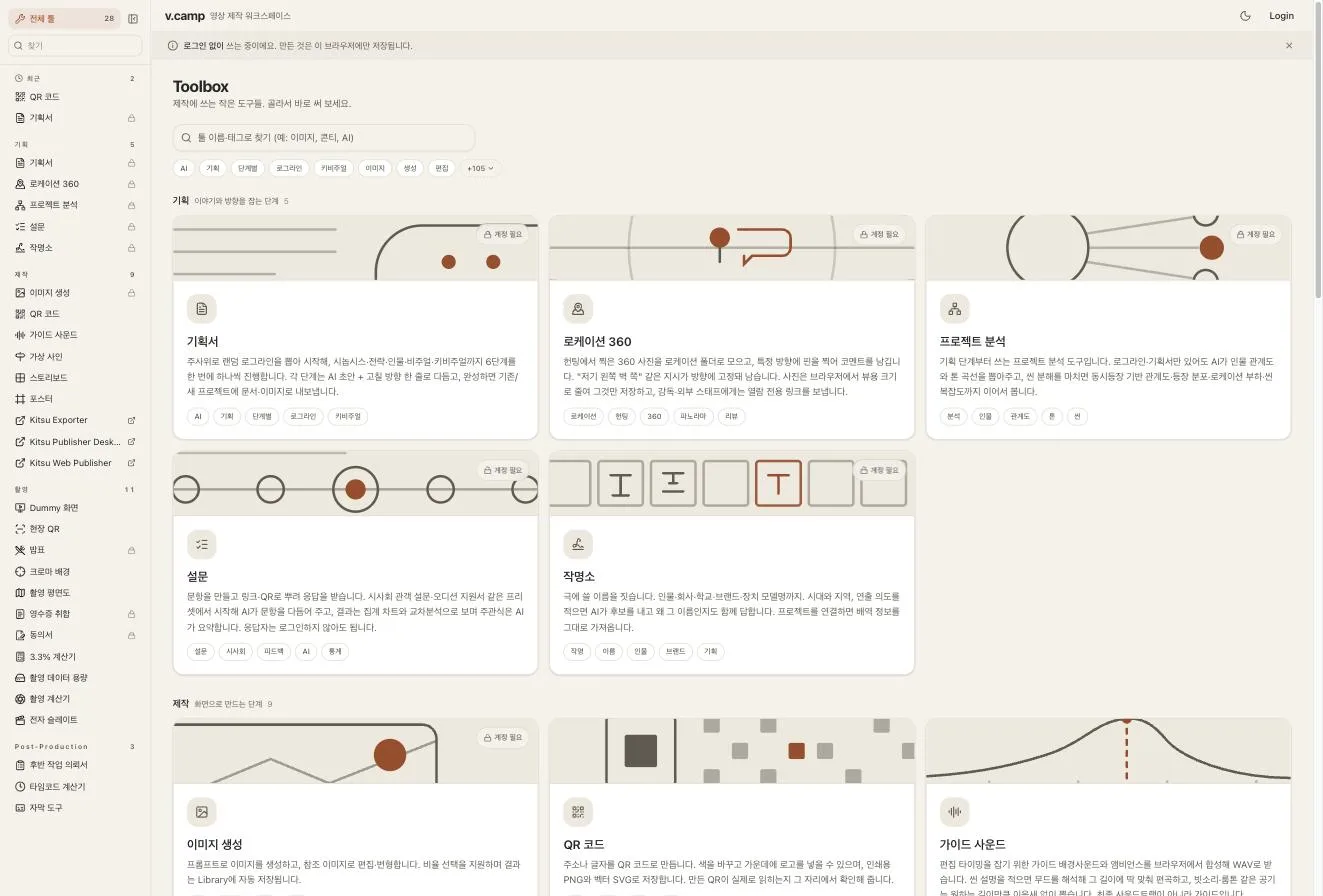Open 프로젝트 분석 in the sidebar
The width and height of the screenshot is (1323, 896).
click(75, 205)
